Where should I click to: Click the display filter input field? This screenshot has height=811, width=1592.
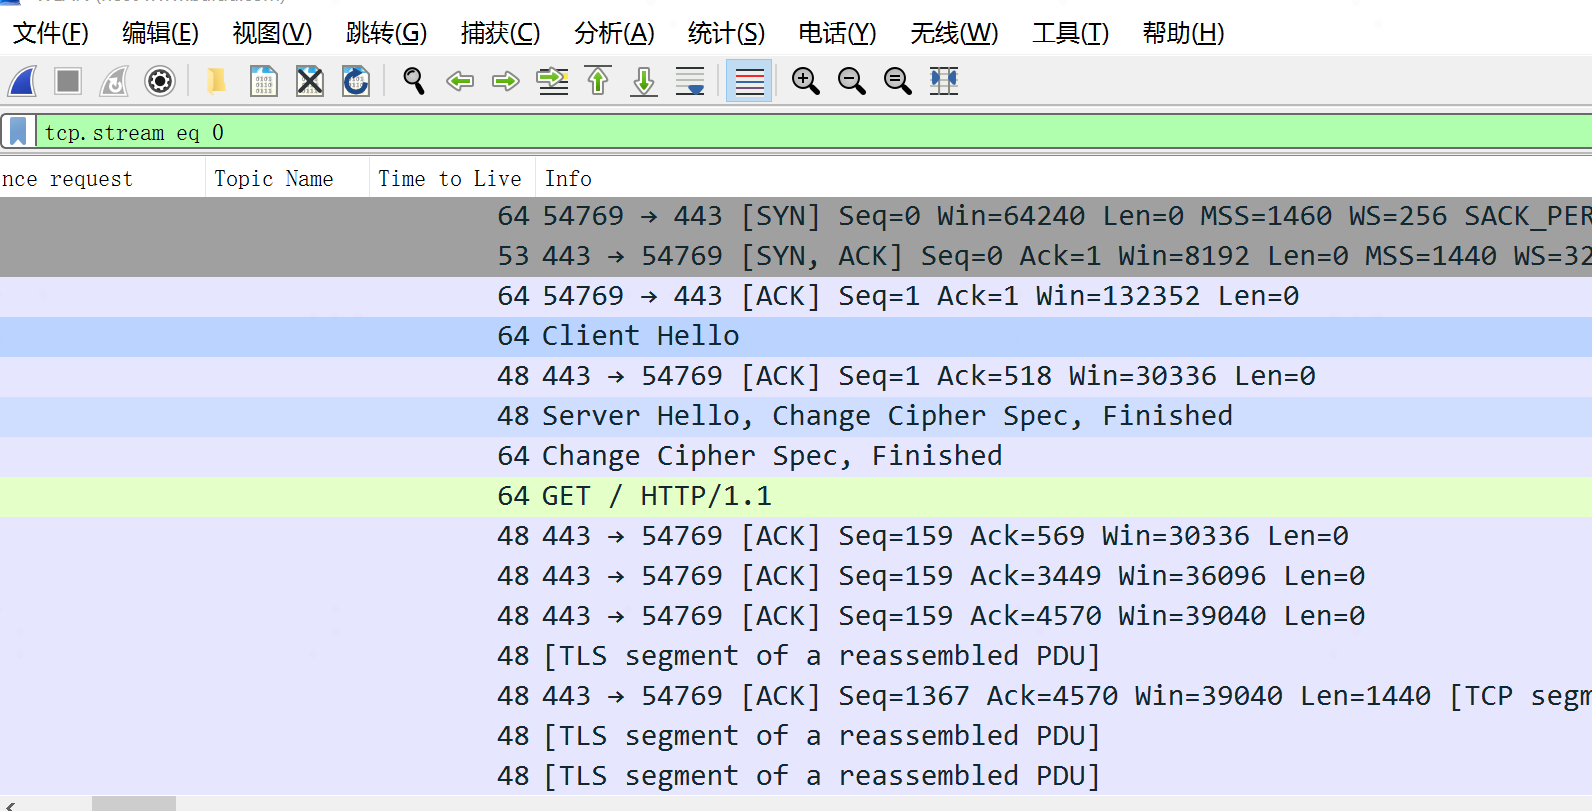pyautogui.click(x=800, y=132)
